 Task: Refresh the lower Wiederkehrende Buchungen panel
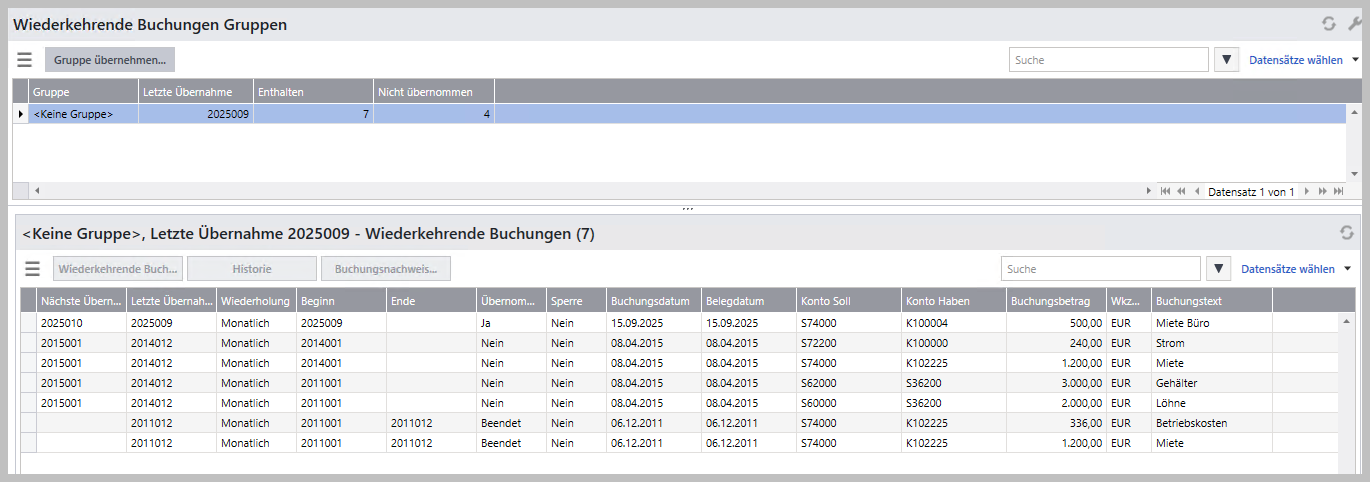click(1346, 233)
